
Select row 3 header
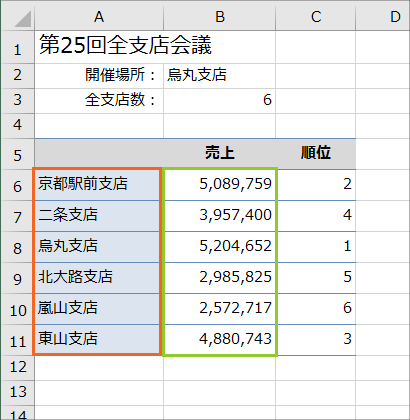click(17, 101)
